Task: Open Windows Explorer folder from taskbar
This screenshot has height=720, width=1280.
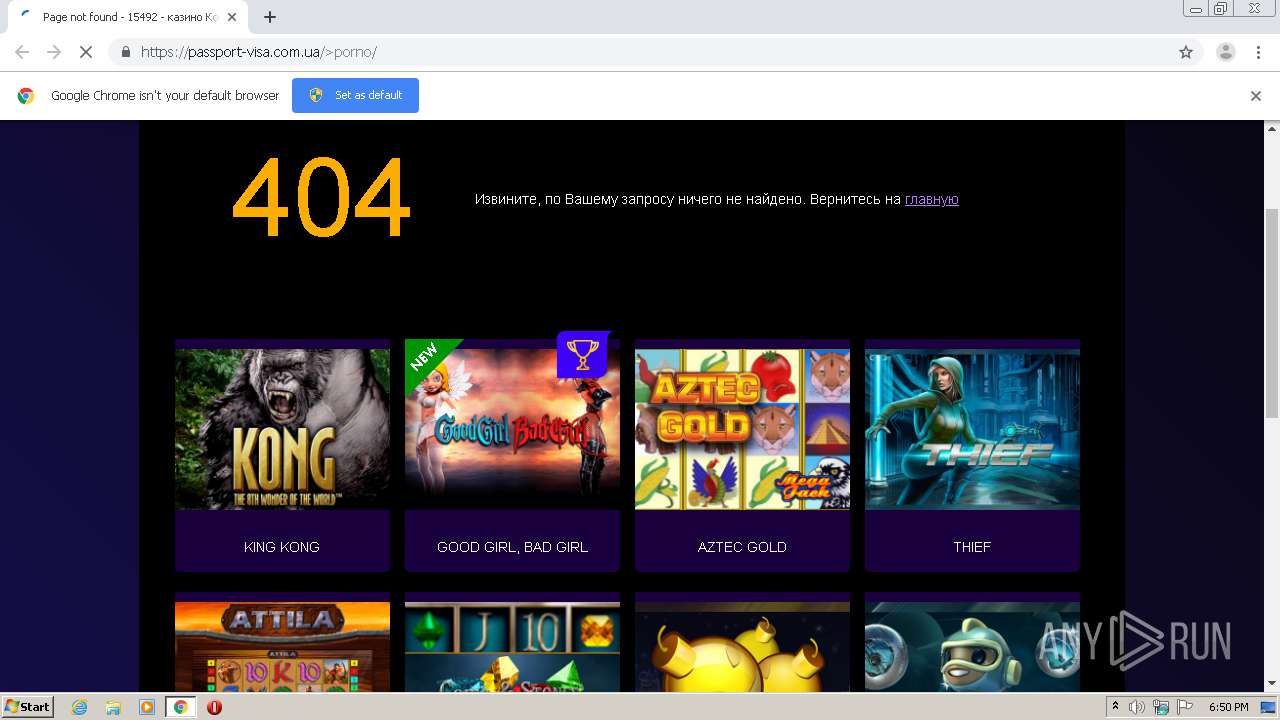Action: pyautogui.click(x=113, y=707)
